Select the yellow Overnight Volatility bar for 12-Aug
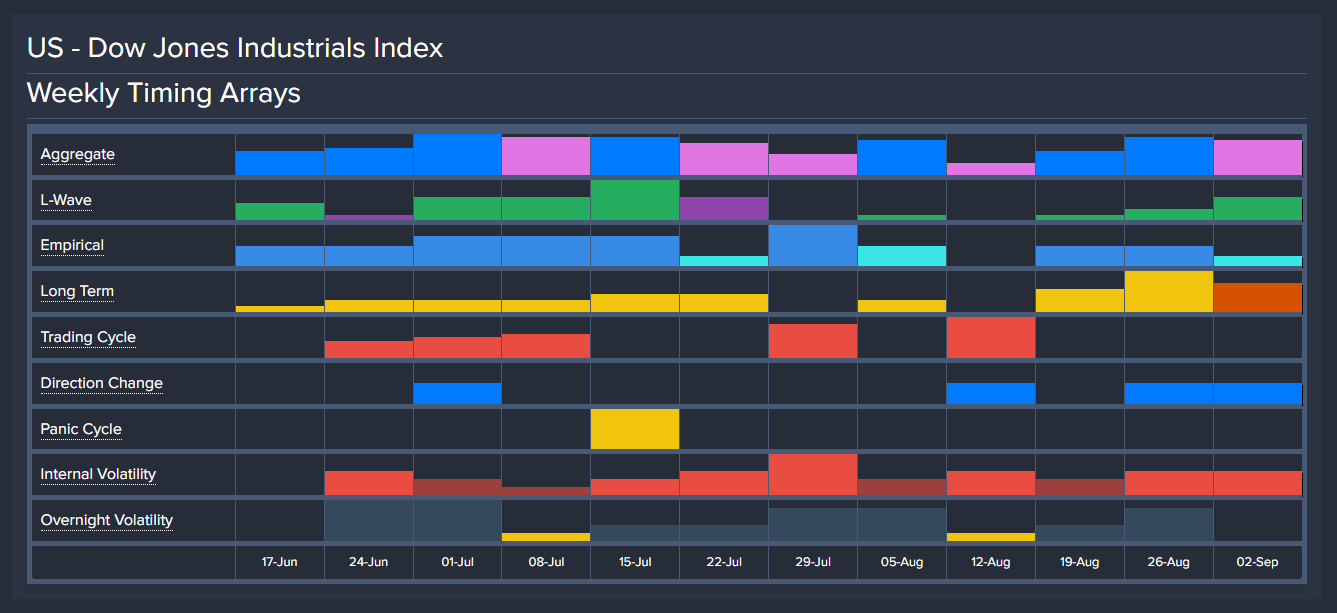The height and width of the screenshot is (613, 1337). coord(991,537)
